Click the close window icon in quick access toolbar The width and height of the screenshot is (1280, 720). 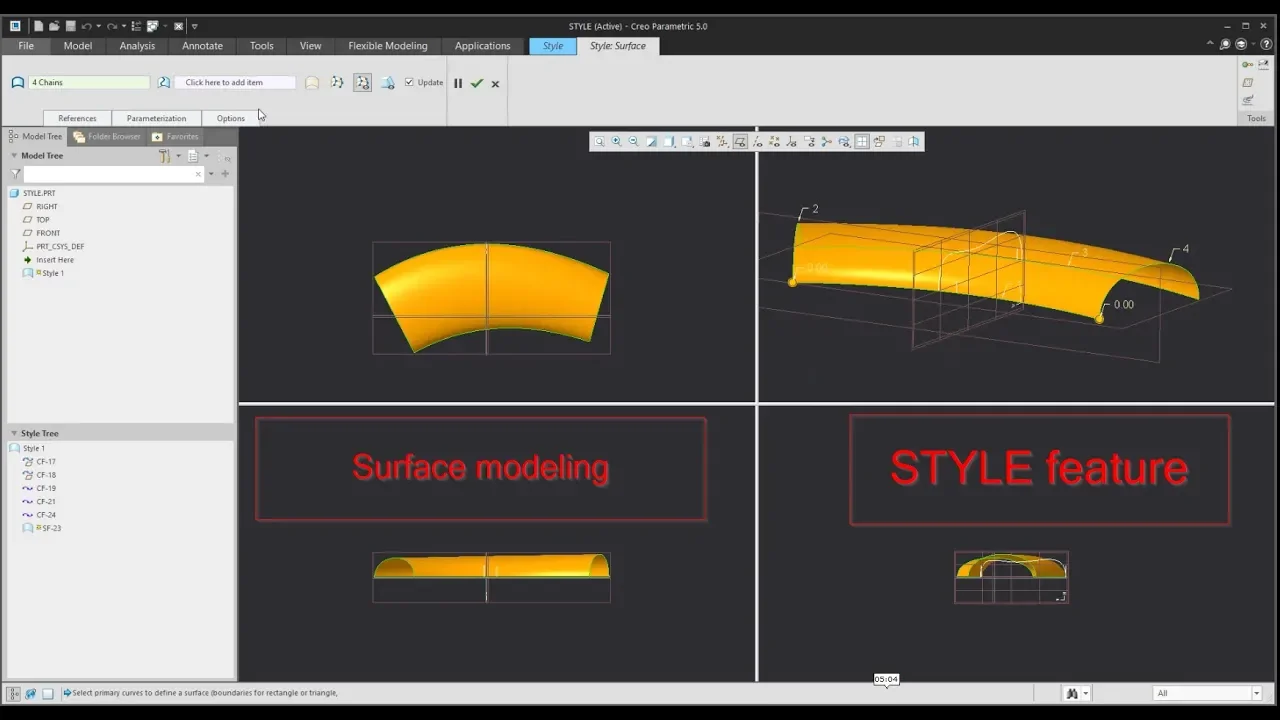point(178,26)
